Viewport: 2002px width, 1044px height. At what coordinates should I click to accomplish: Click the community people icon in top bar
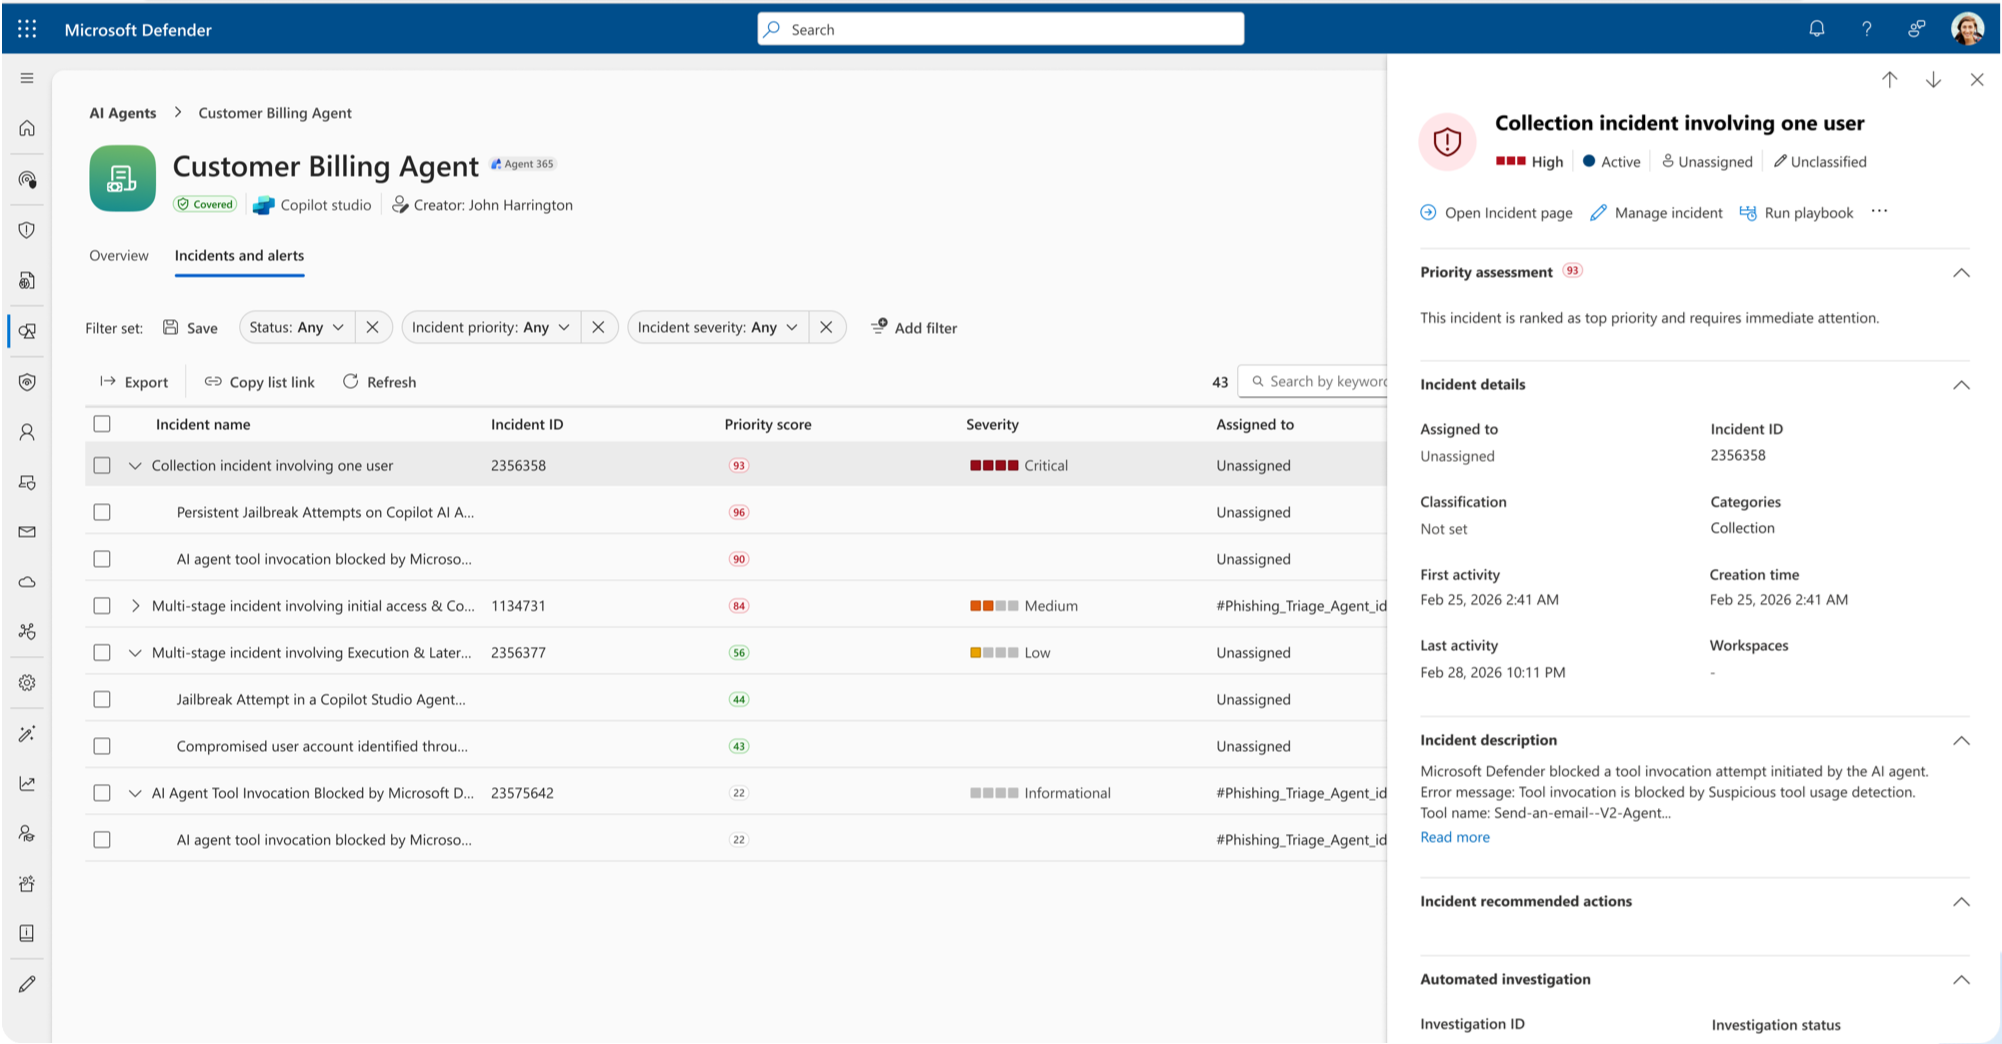[1916, 29]
